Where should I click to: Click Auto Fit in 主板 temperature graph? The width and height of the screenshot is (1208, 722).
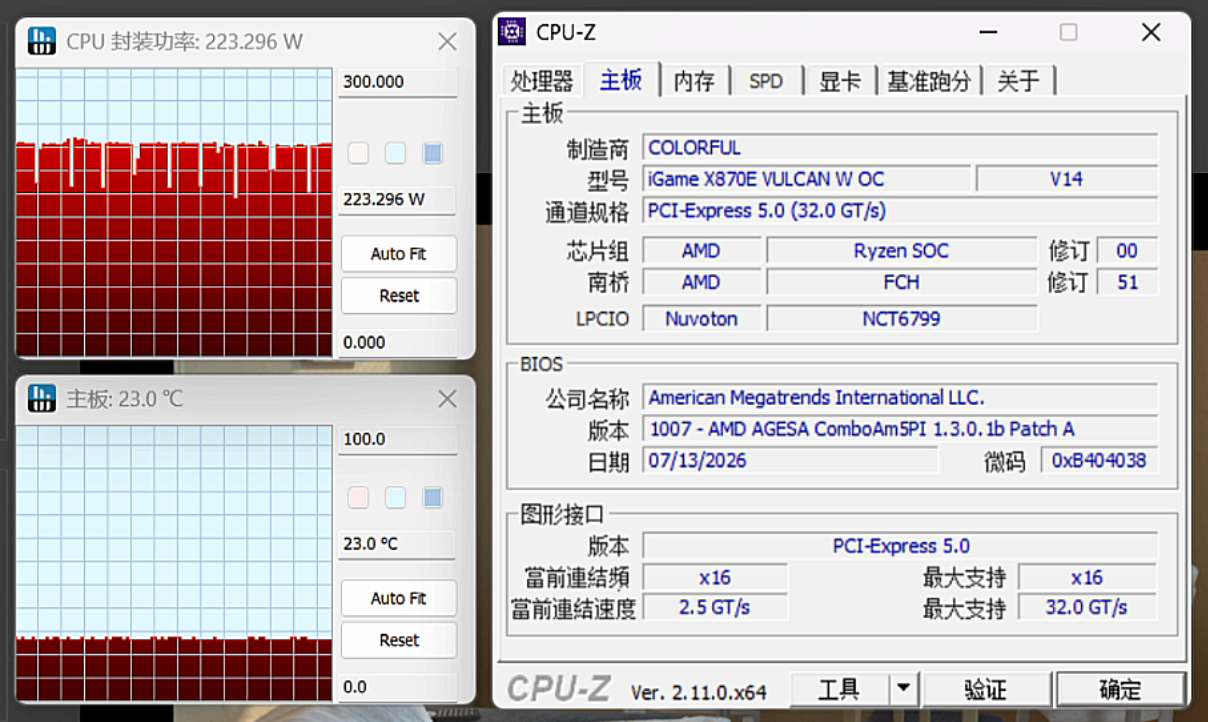click(398, 598)
